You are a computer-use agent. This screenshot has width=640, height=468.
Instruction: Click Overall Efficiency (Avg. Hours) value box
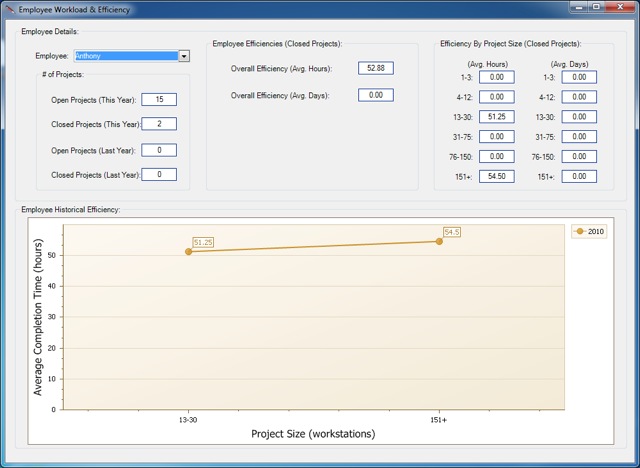click(x=376, y=68)
